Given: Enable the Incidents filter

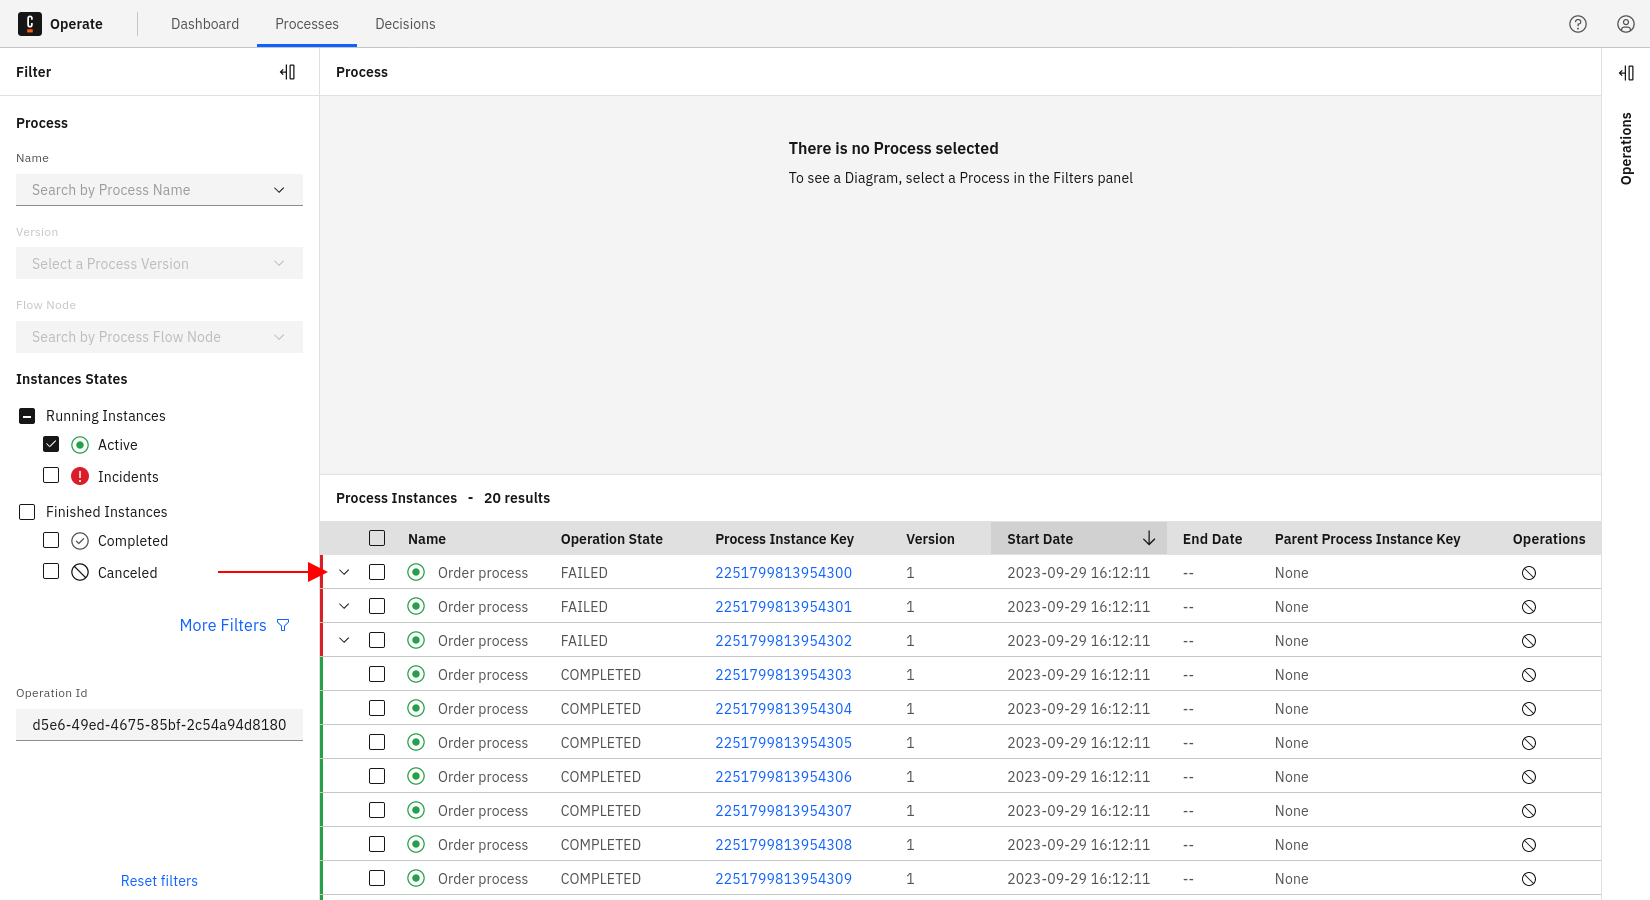Looking at the screenshot, I should 51,475.
